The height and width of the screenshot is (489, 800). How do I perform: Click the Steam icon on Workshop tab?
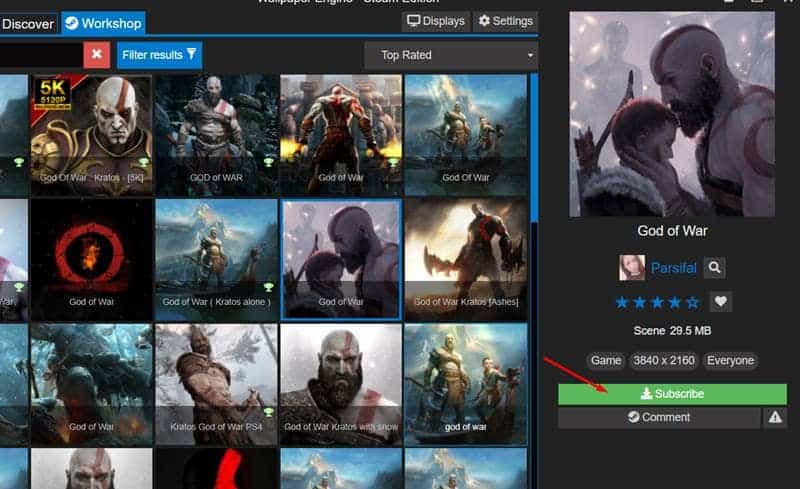(x=72, y=23)
